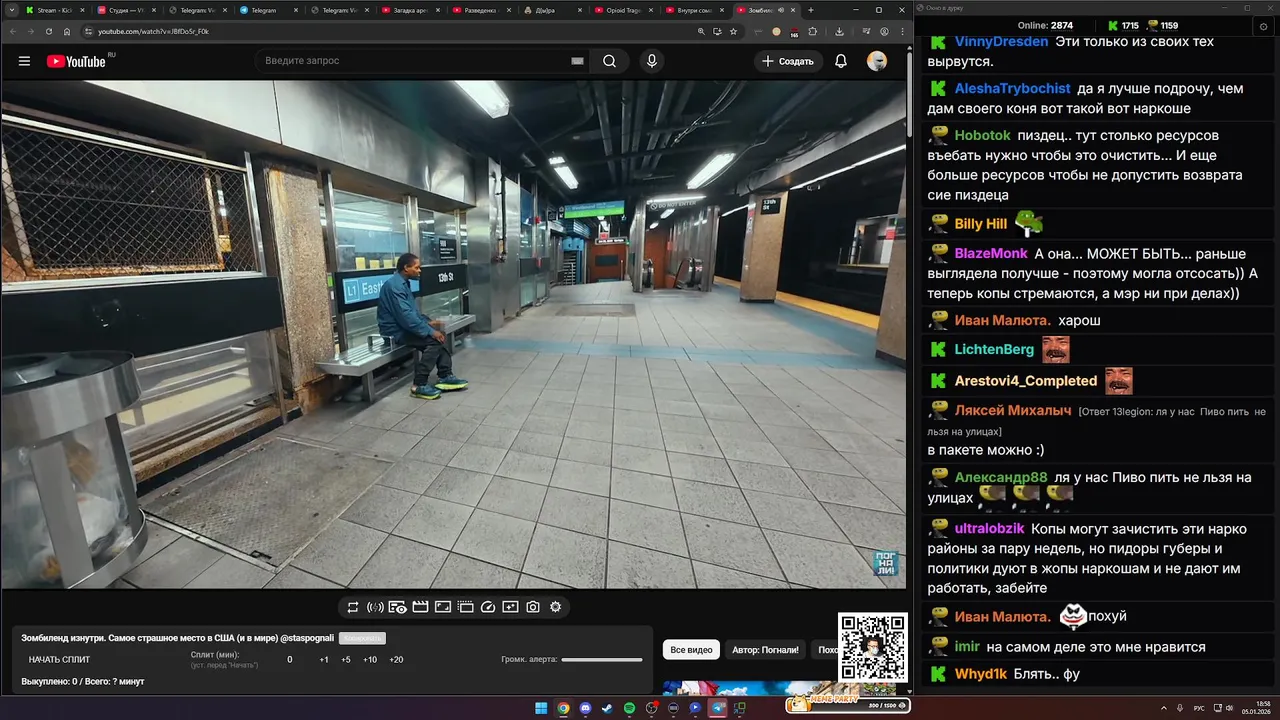Open Spotify from the taskbar
The height and width of the screenshot is (720, 1280).
point(629,708)
